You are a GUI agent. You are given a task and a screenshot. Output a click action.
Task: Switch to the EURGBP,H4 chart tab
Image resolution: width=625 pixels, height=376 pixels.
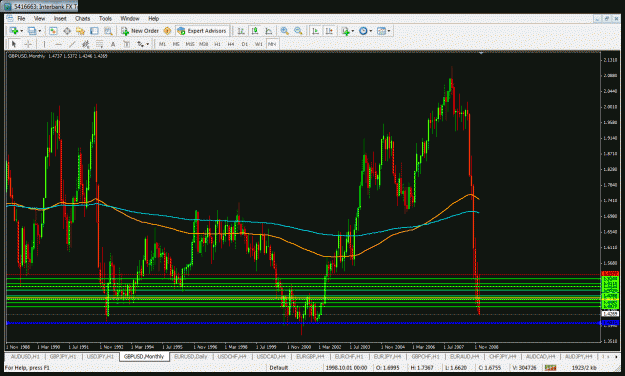coord(310,356)
